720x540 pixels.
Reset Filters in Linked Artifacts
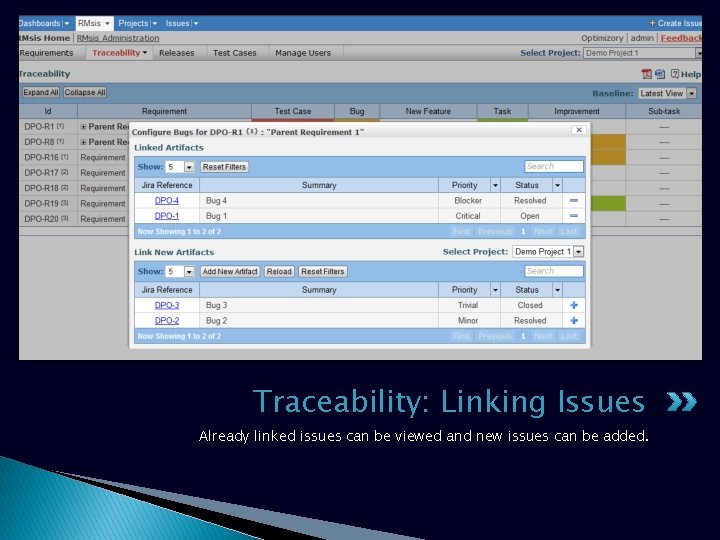(x=224, y=167)
